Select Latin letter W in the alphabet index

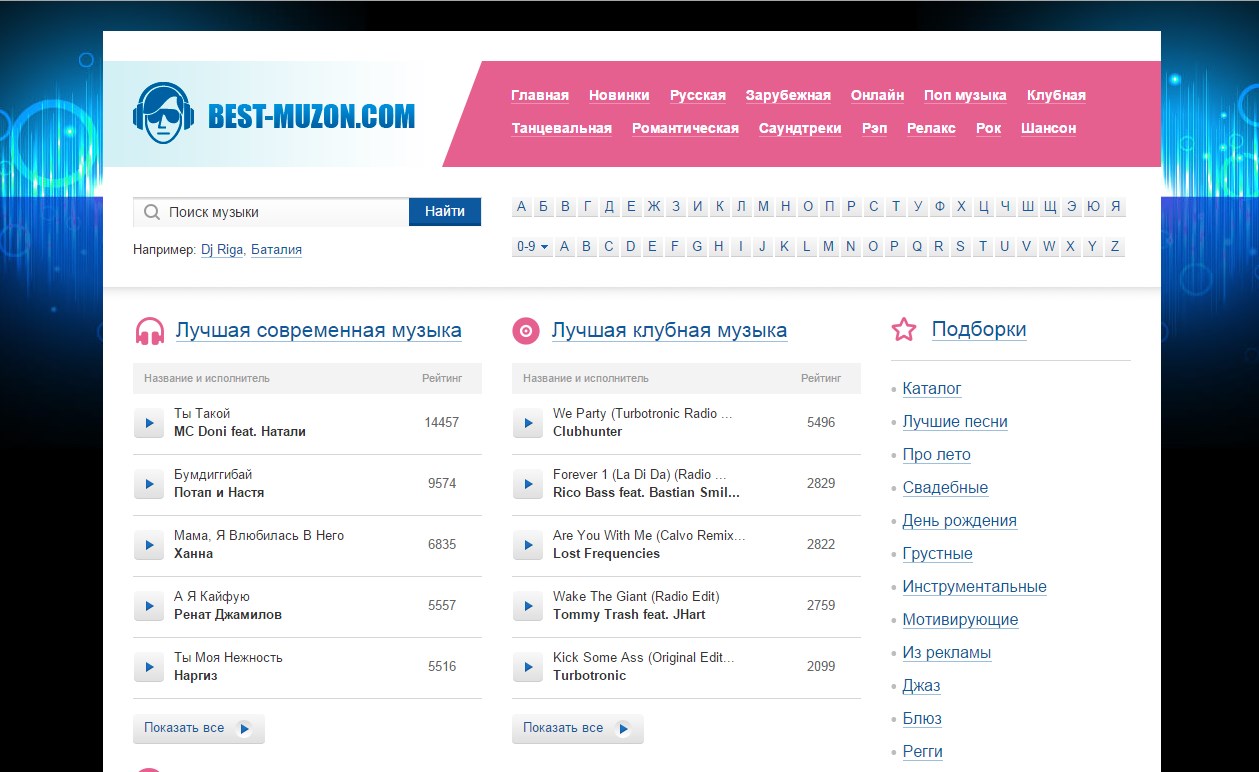[1048, 247]
